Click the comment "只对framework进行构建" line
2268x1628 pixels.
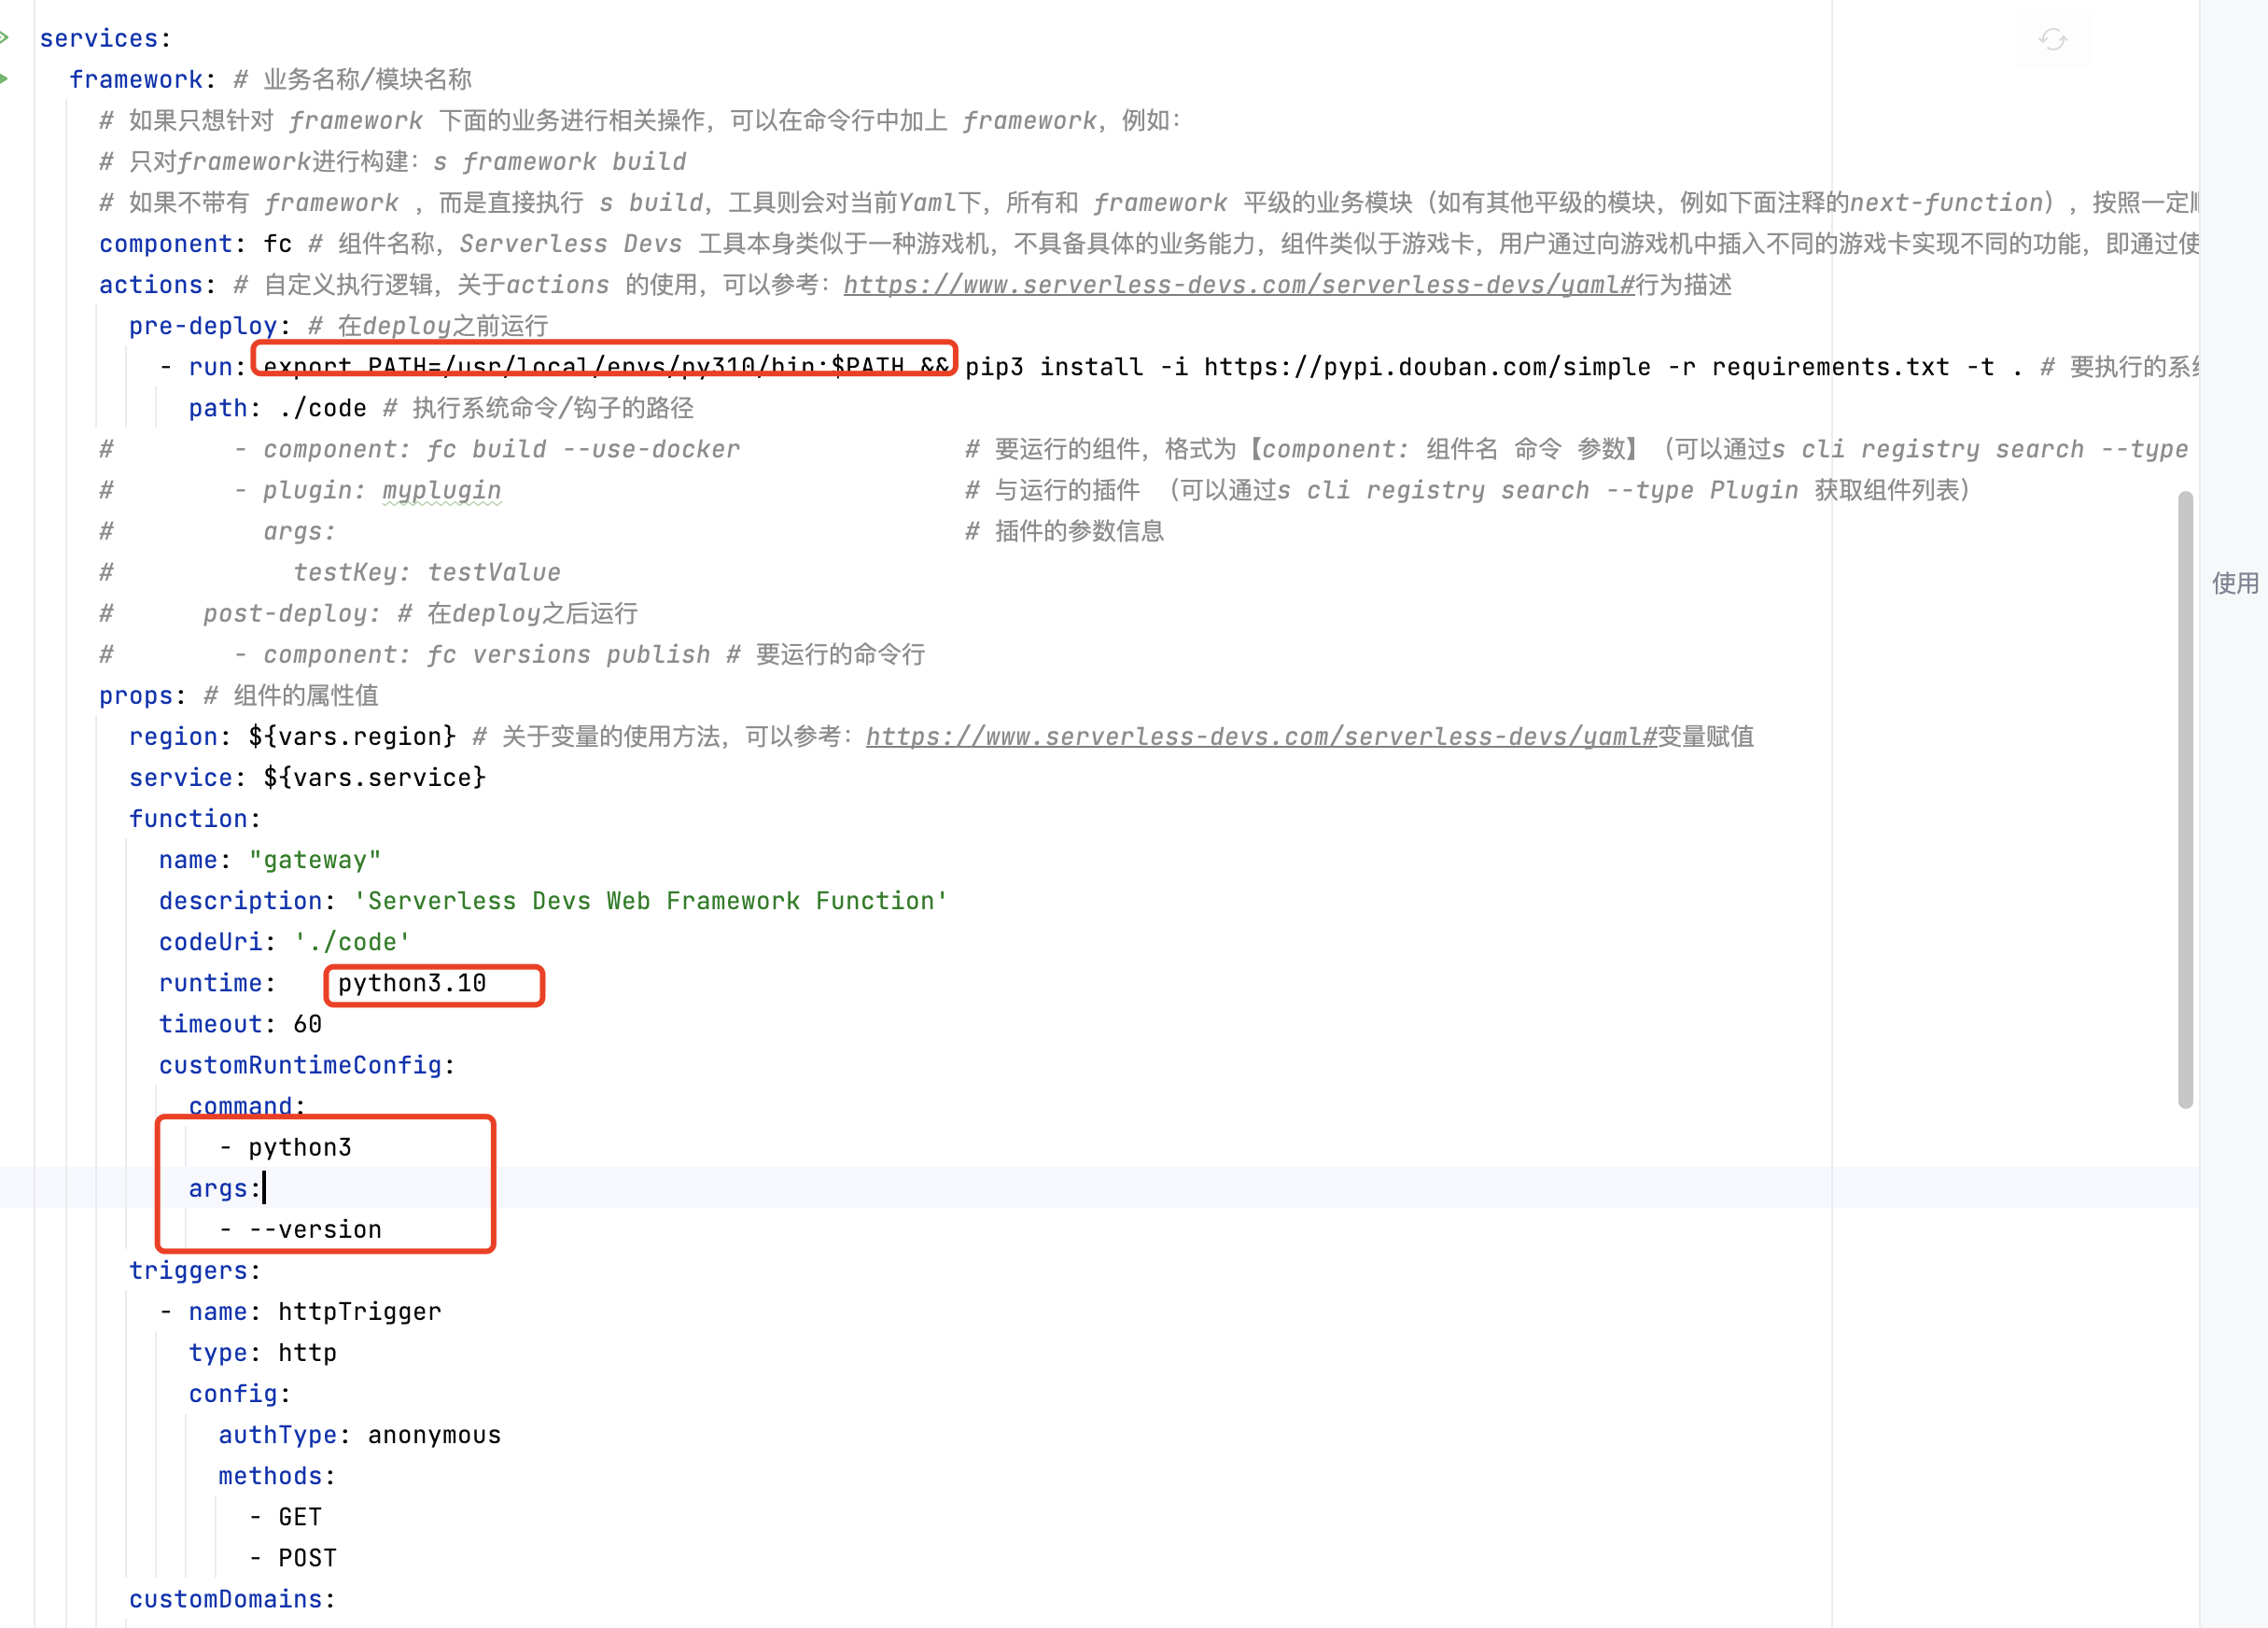coord(392,162)
